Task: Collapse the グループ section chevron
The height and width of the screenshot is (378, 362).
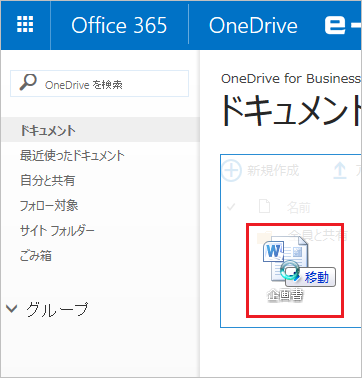Action: click(12, 309)
